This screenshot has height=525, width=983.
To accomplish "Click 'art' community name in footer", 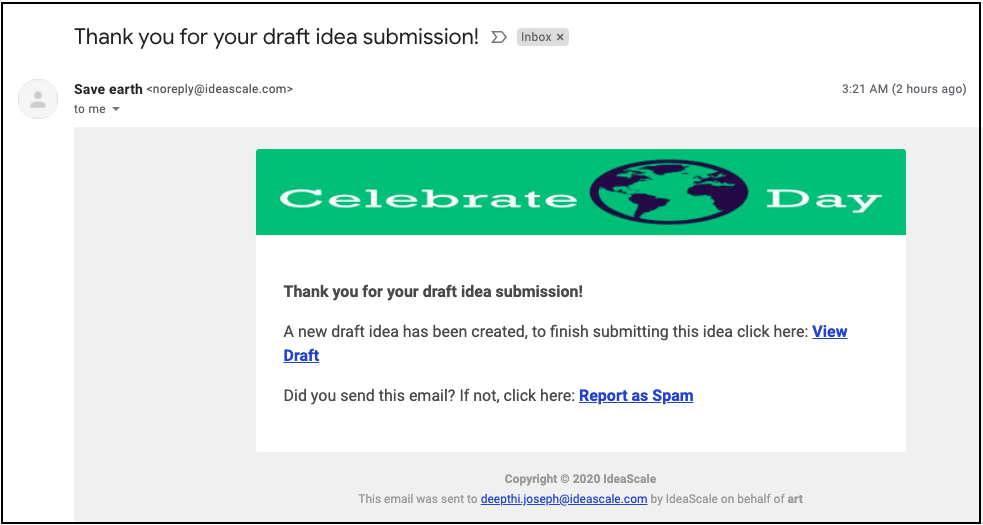I will point(795,499).
